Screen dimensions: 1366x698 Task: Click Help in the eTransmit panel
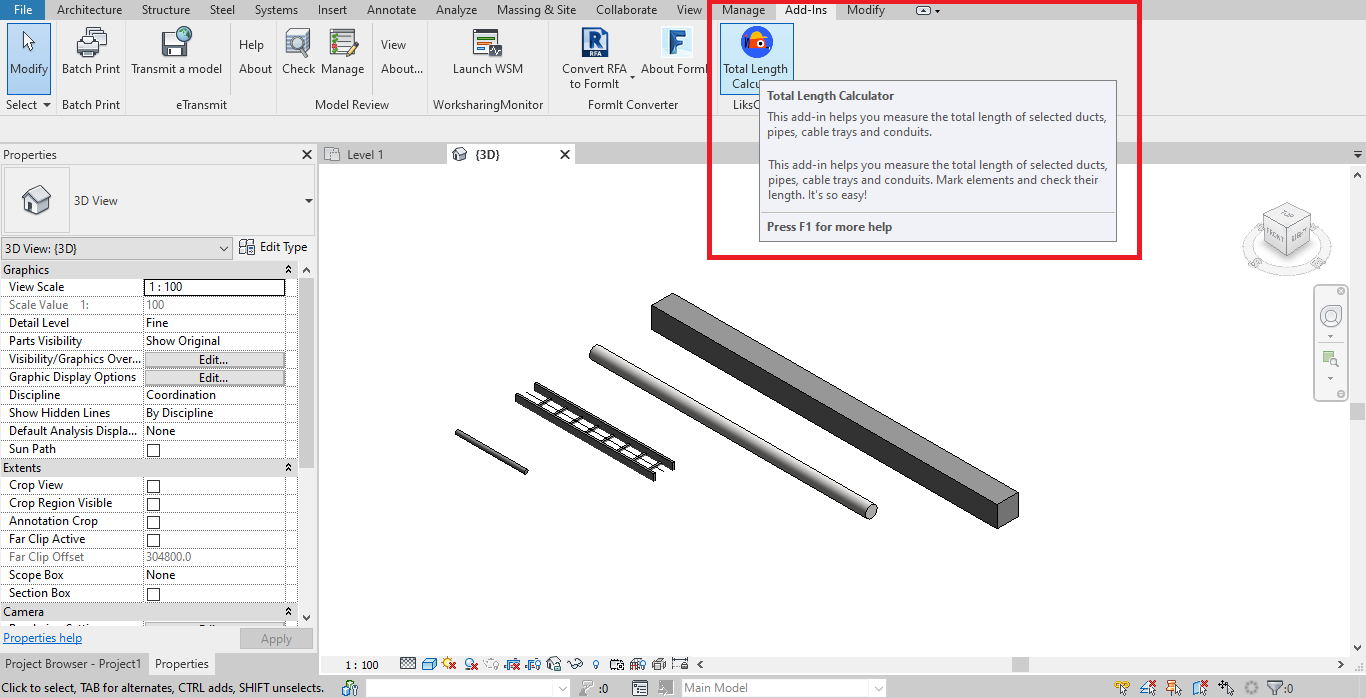point(252,45)
